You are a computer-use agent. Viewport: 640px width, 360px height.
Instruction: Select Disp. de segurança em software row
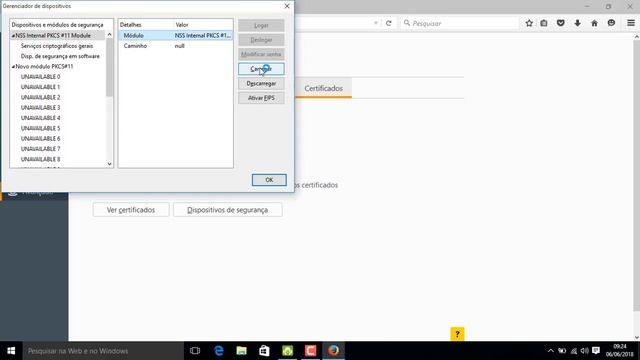pyautogui.click(x=60, y=56)
